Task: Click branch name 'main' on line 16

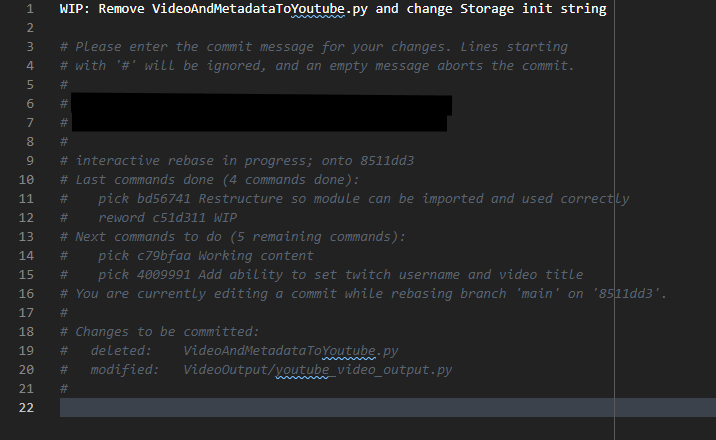Action: (537, 293)
